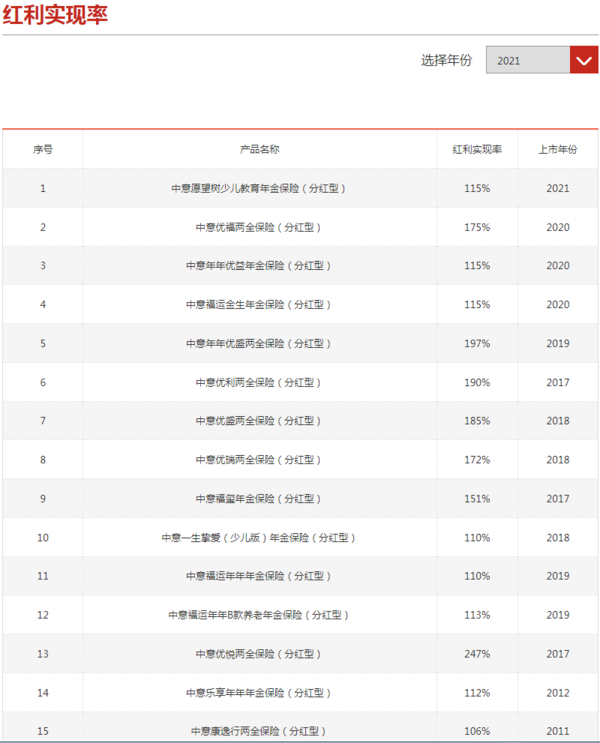Open the year dropdown red arrow

pos(584,60)
